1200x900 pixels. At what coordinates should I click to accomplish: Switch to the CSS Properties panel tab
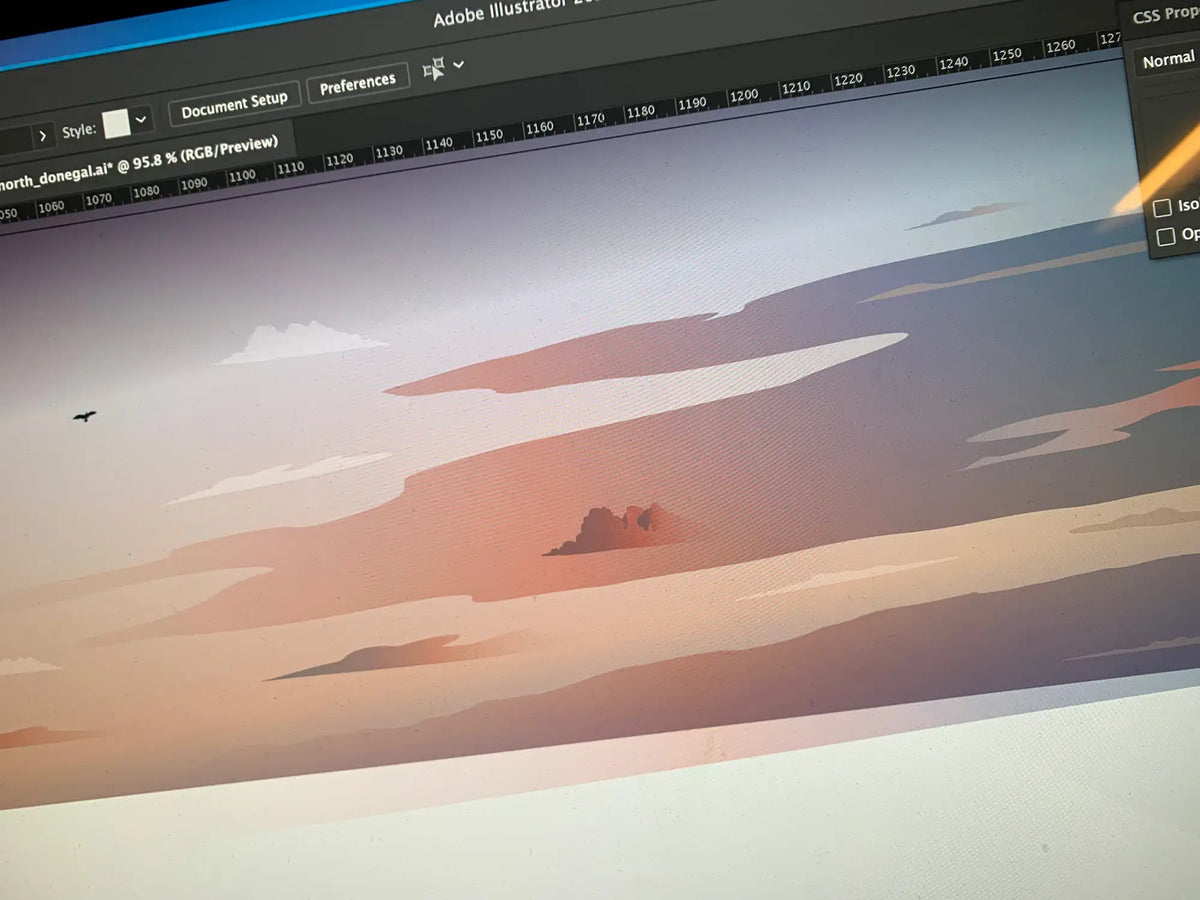point(1166,17)
